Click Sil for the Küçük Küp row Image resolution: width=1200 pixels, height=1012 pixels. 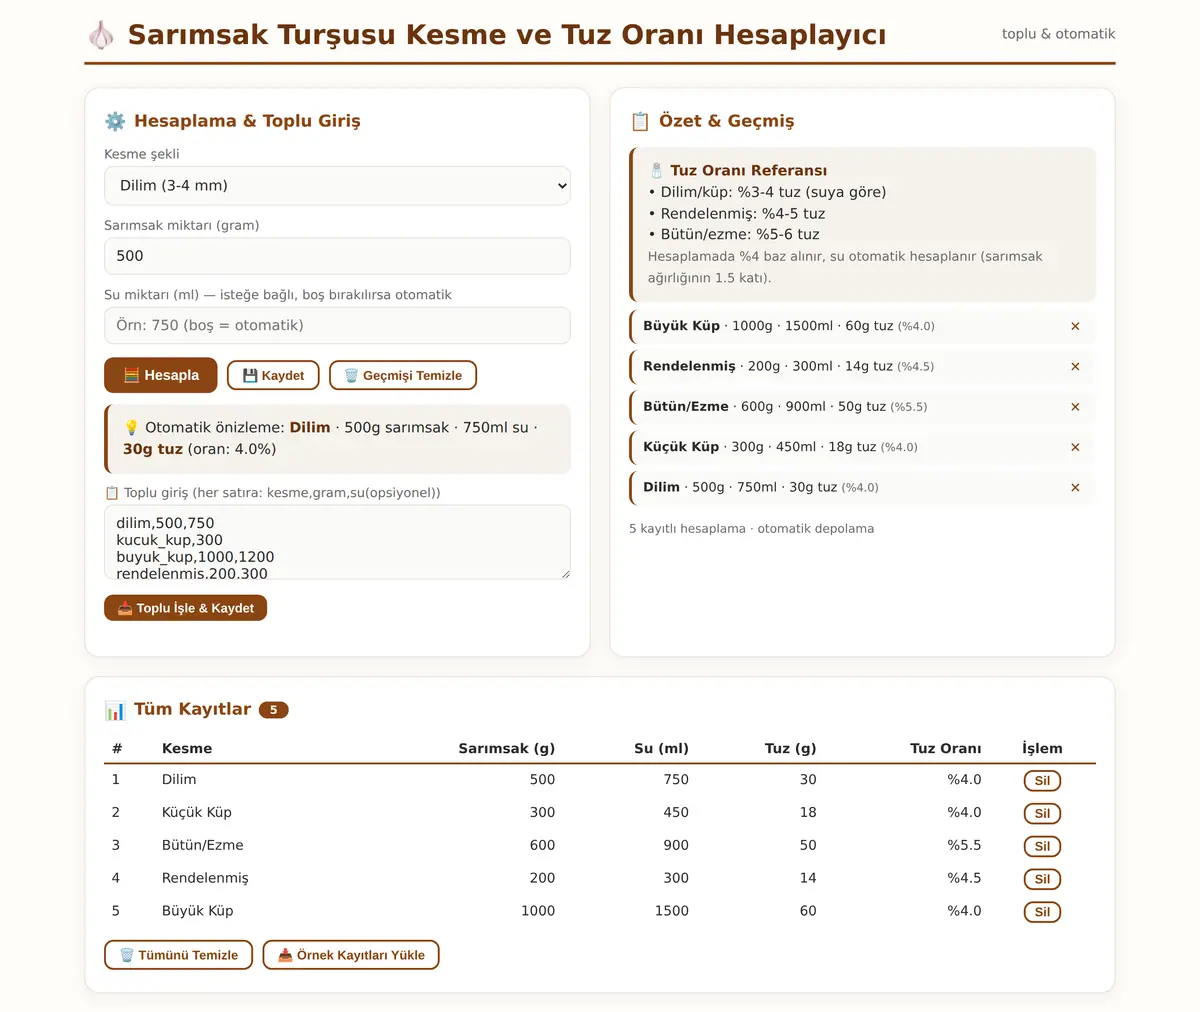coord(1042,813)
